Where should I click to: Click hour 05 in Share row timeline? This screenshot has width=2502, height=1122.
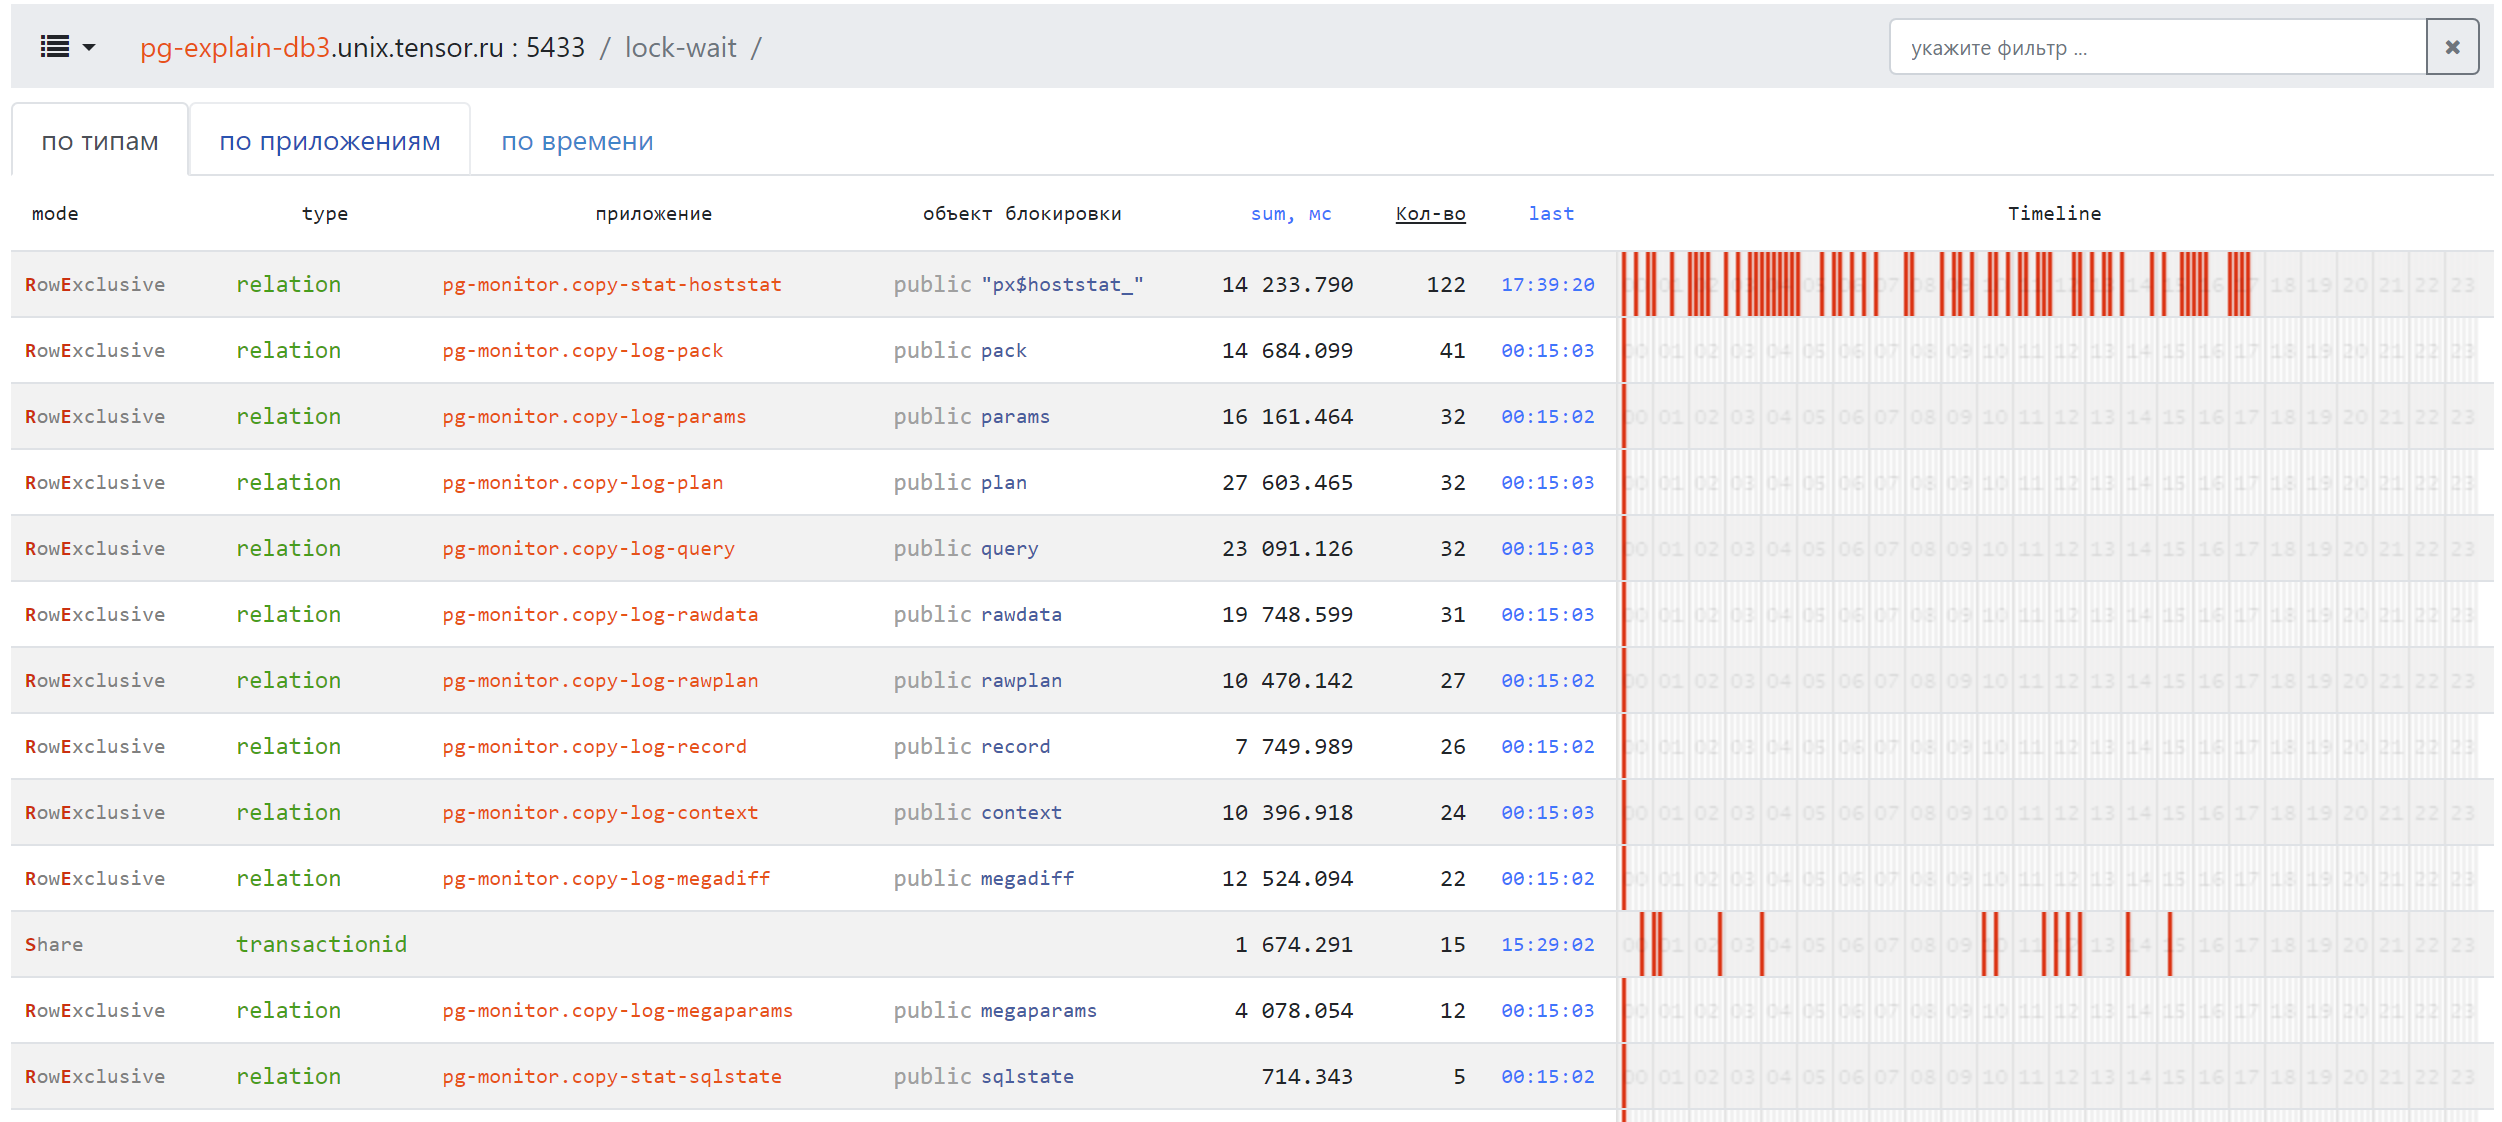(1814, 944)
